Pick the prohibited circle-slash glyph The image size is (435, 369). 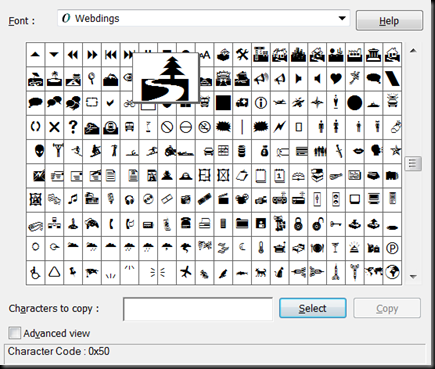167,127
